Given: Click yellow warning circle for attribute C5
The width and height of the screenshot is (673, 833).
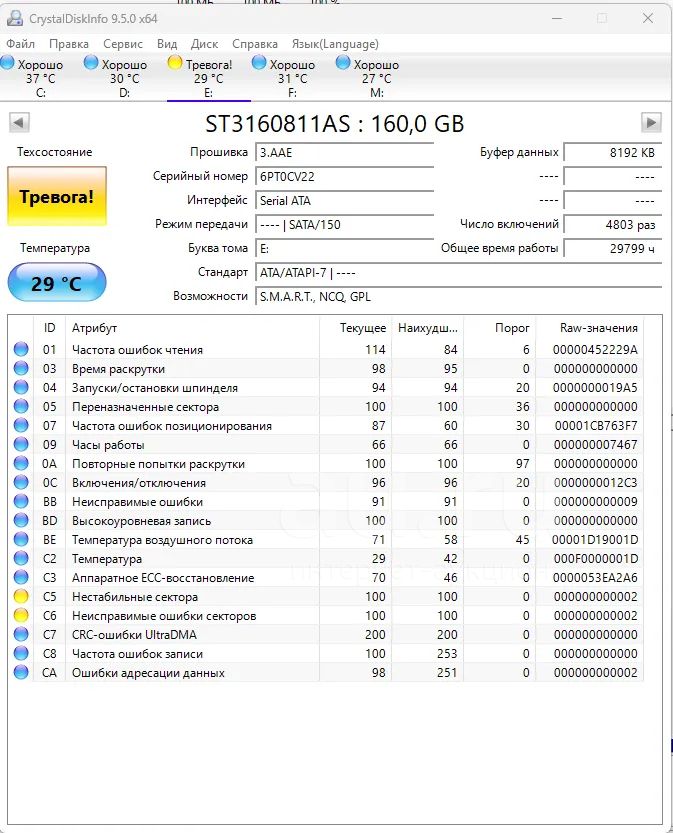Looking at the screenshot, I should tap(21, 597).
